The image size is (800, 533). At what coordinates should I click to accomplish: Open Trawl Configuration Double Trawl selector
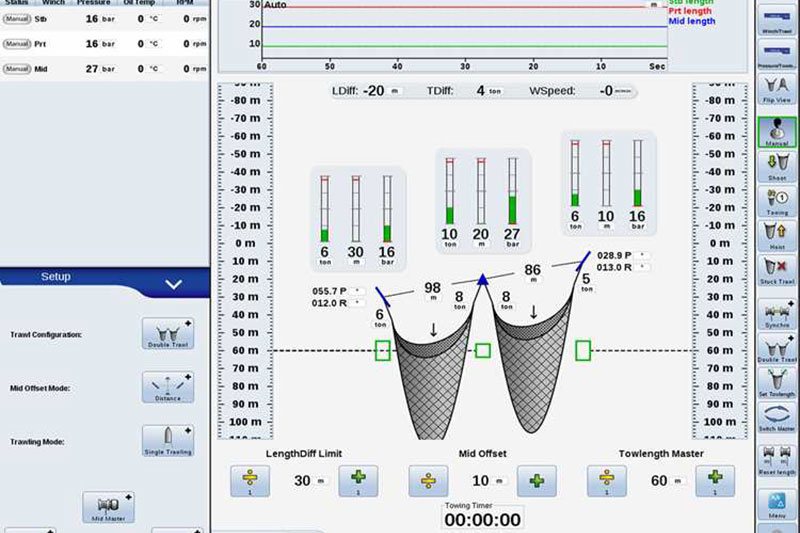(x=167, y=335)
